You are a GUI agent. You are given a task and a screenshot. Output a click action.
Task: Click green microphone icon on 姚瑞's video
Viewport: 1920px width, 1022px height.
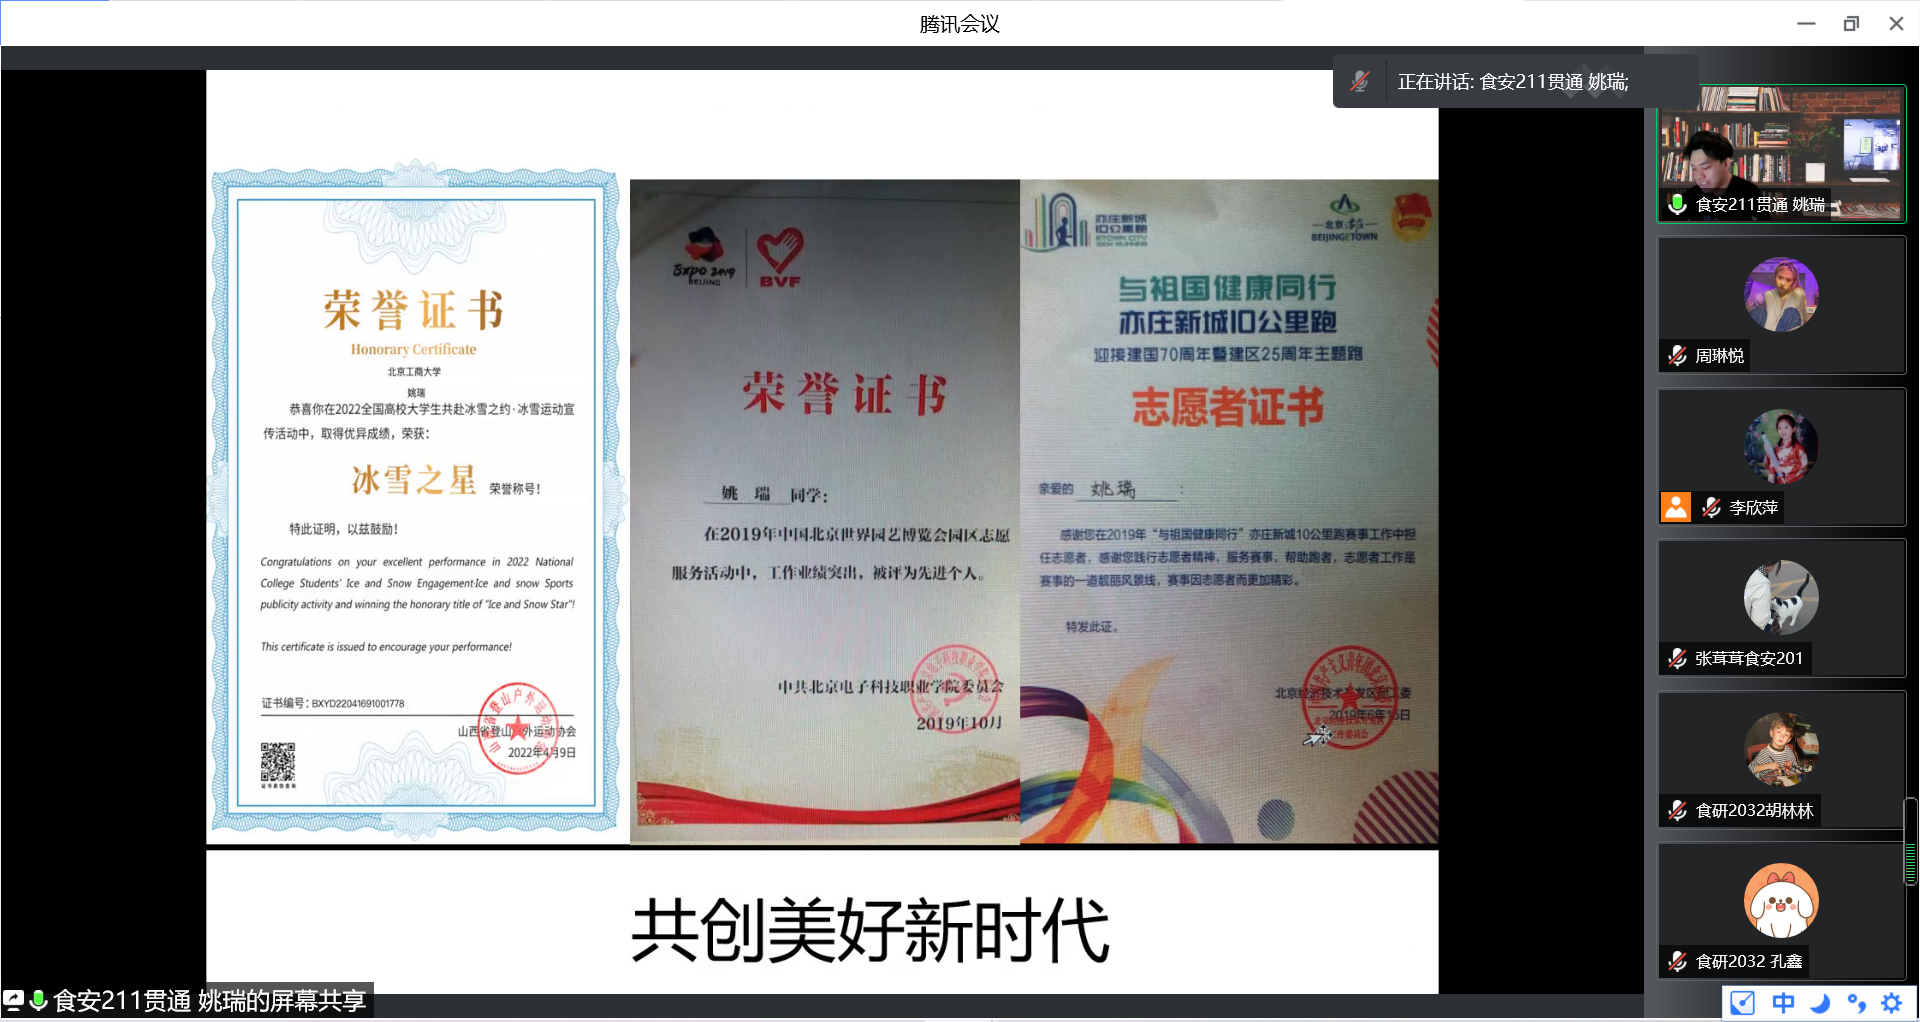[x=1678, y=205]
